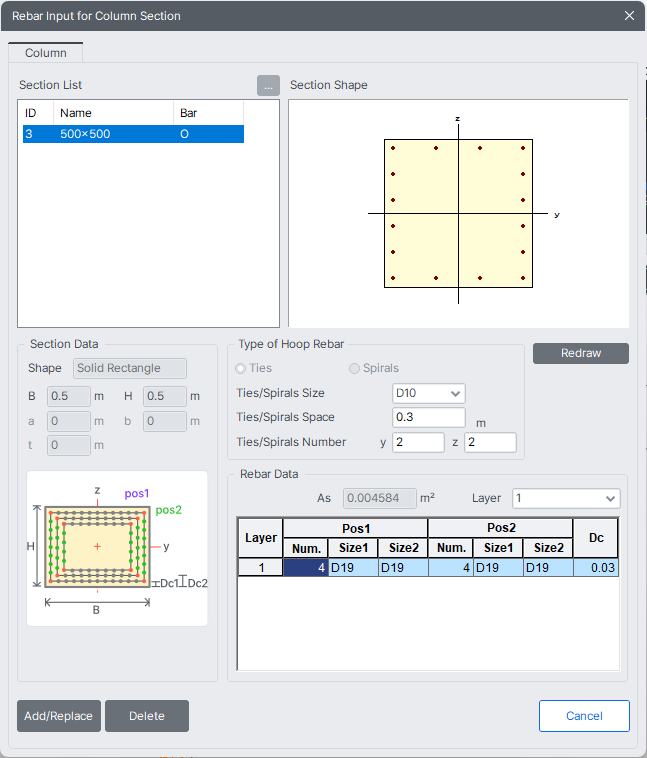Select the Pos1 Size1 D19 cell

353,568
